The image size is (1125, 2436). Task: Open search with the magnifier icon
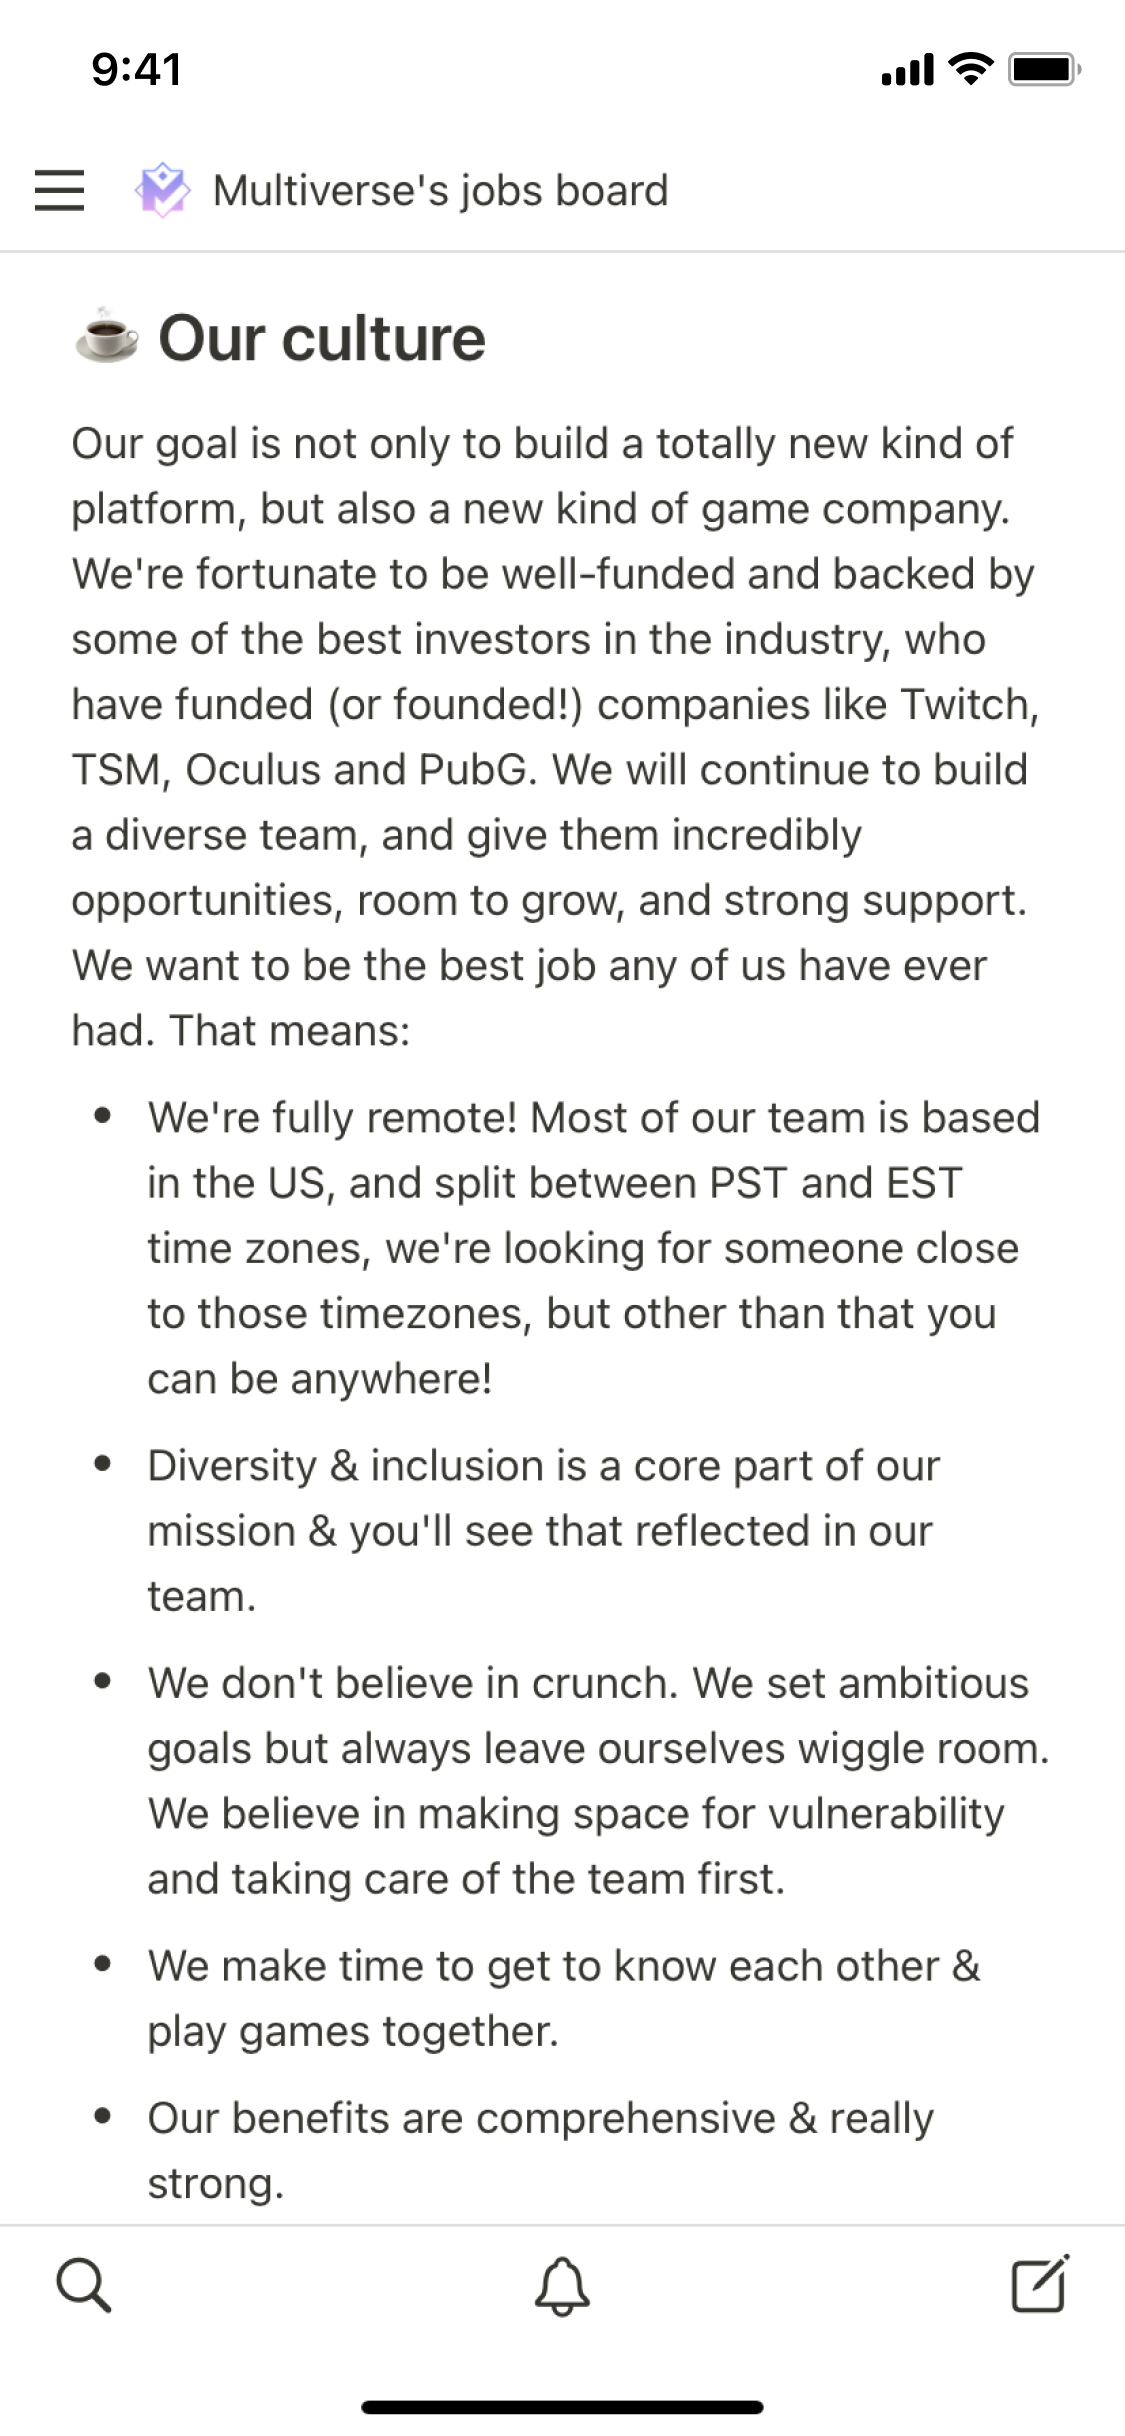(84, 2285)
